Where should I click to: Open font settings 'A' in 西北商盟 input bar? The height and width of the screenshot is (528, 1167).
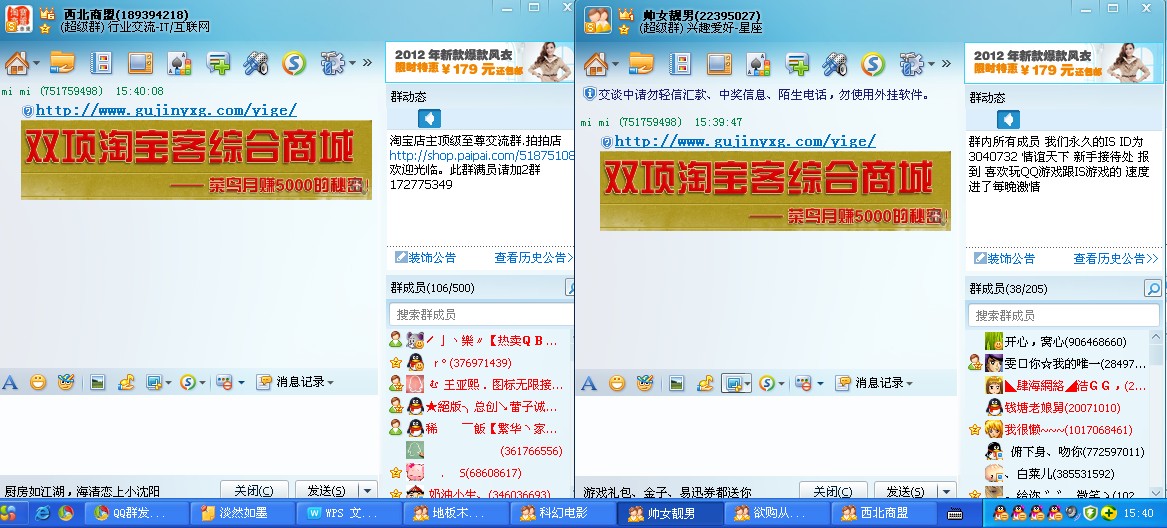[x=10, y=383]
